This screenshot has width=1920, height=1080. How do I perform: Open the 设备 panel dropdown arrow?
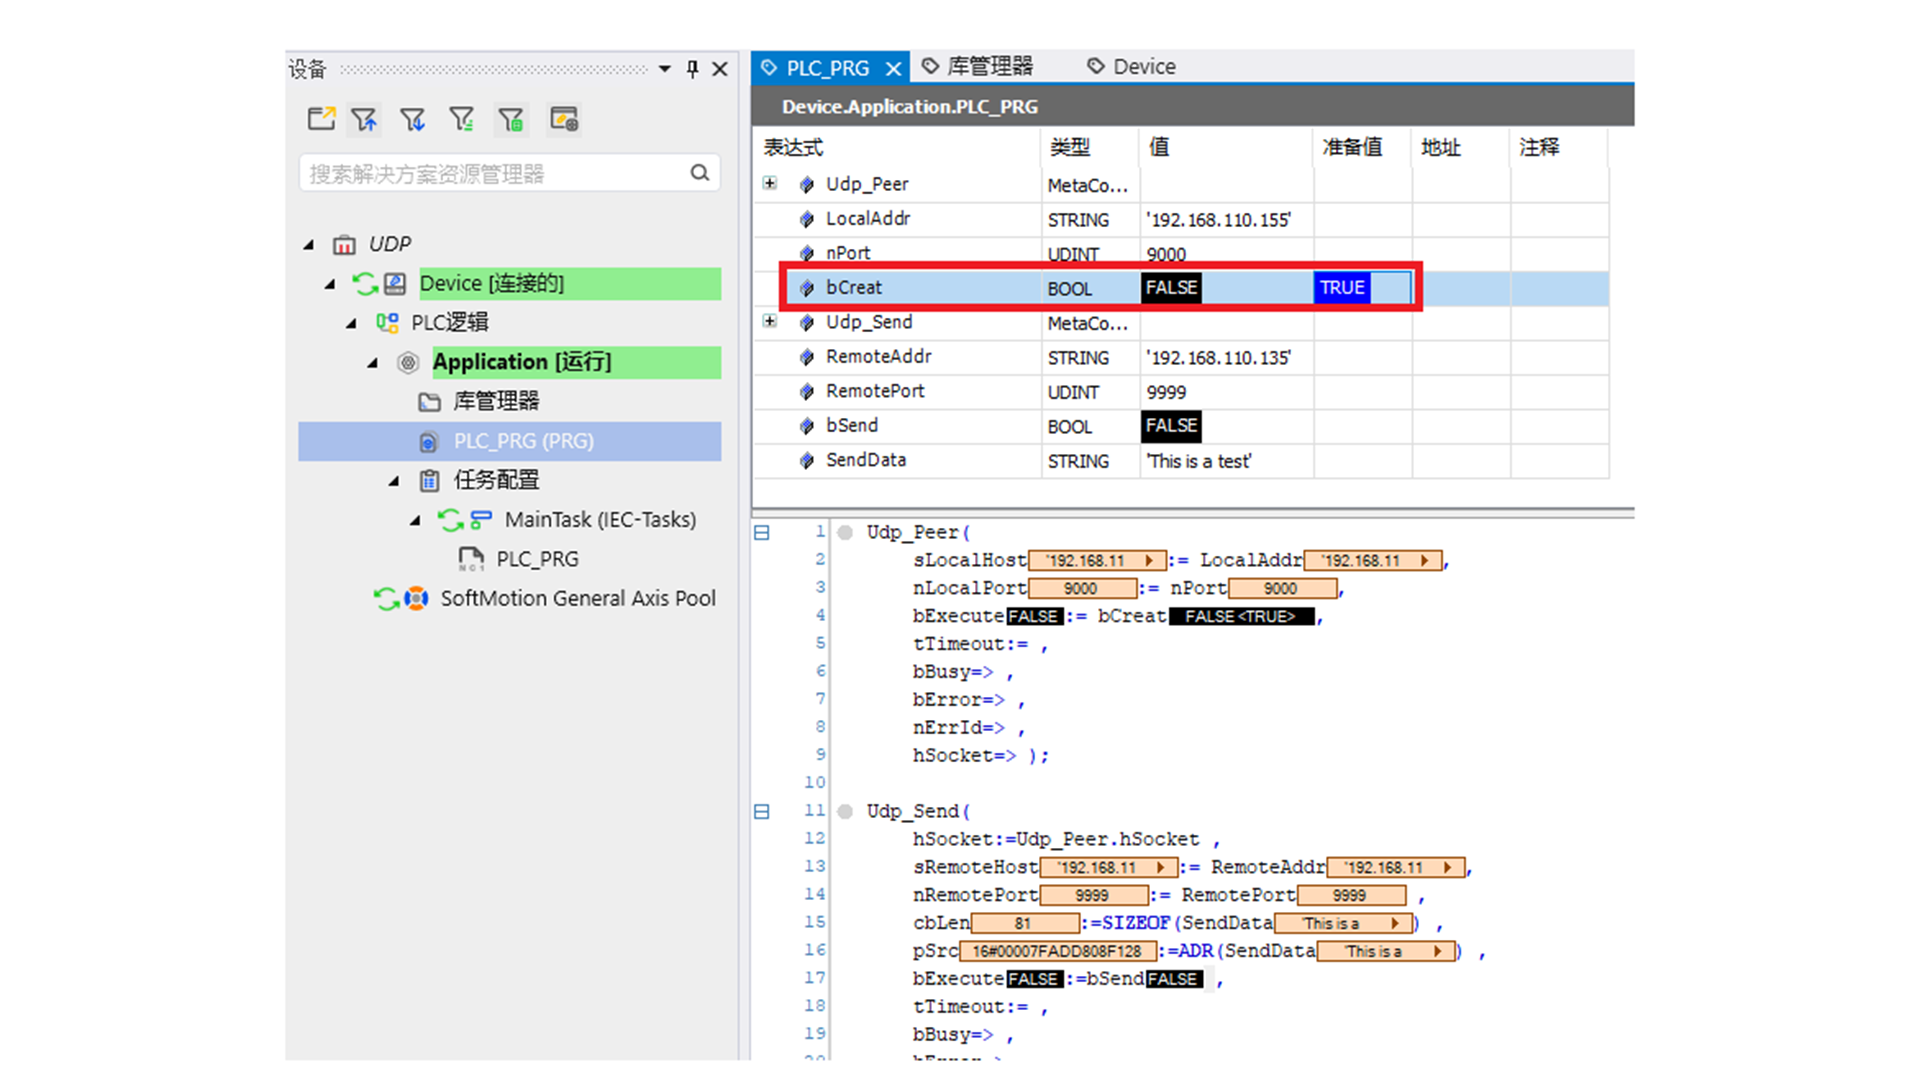664,69
